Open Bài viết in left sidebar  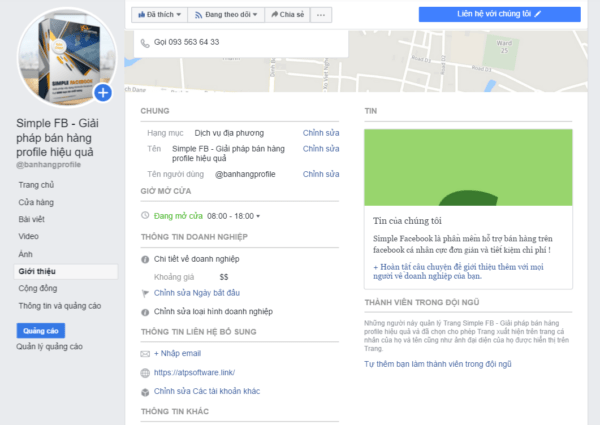31,220
